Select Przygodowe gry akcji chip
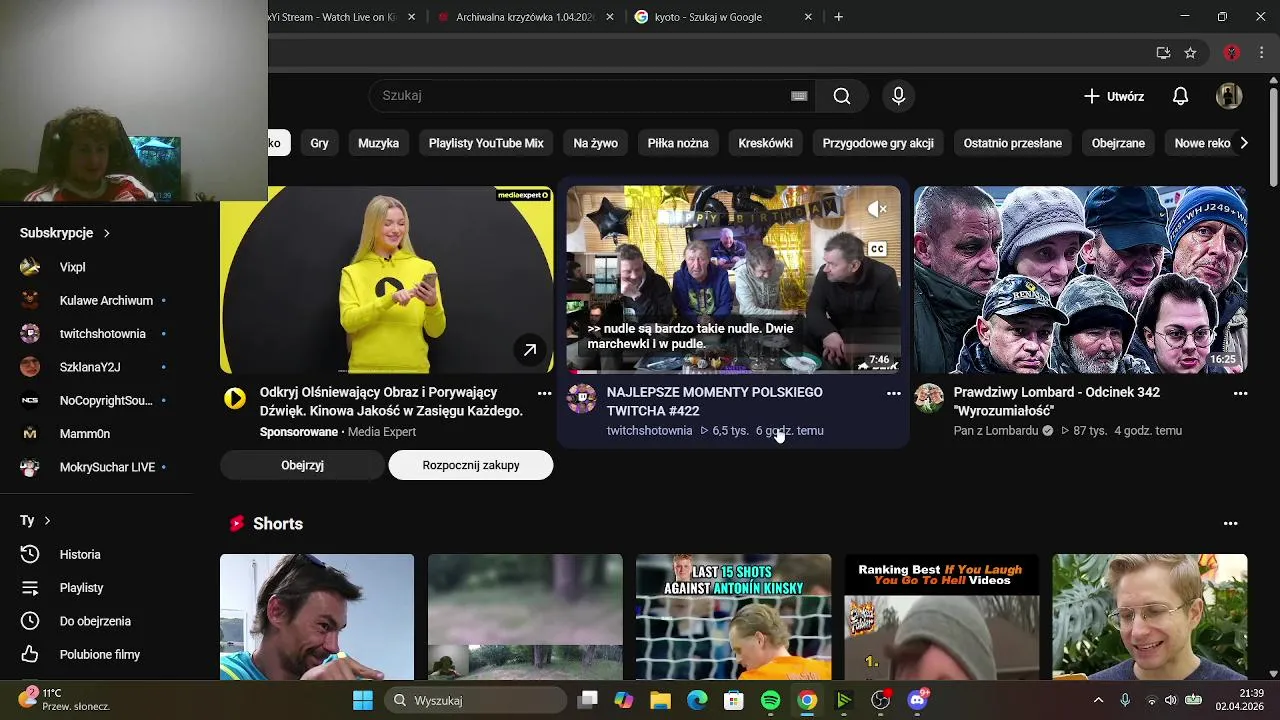This screenshot has width=1280, height=720. (x=878, y=143)
